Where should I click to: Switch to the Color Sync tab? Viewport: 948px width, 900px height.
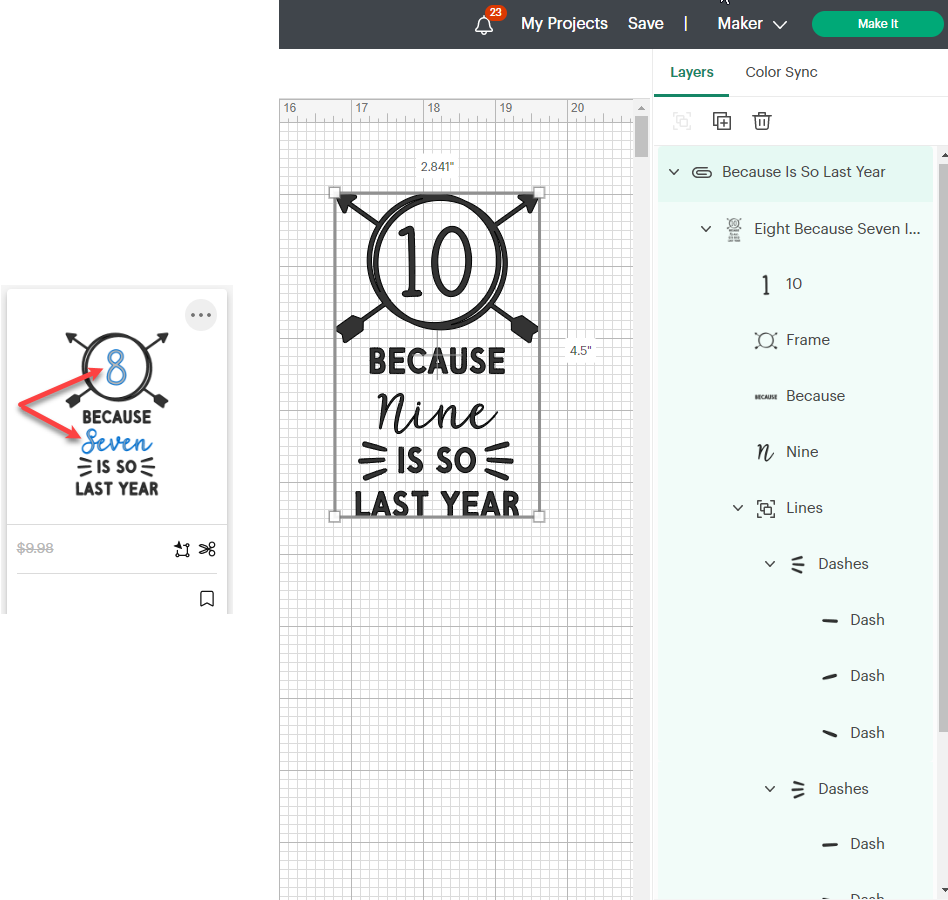781,72
